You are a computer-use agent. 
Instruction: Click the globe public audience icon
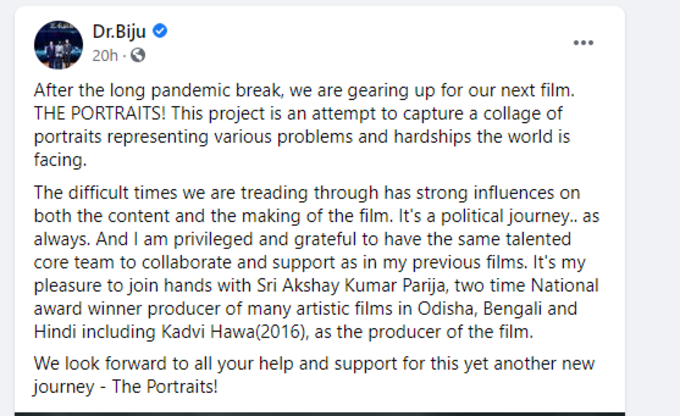click(138, 55)
